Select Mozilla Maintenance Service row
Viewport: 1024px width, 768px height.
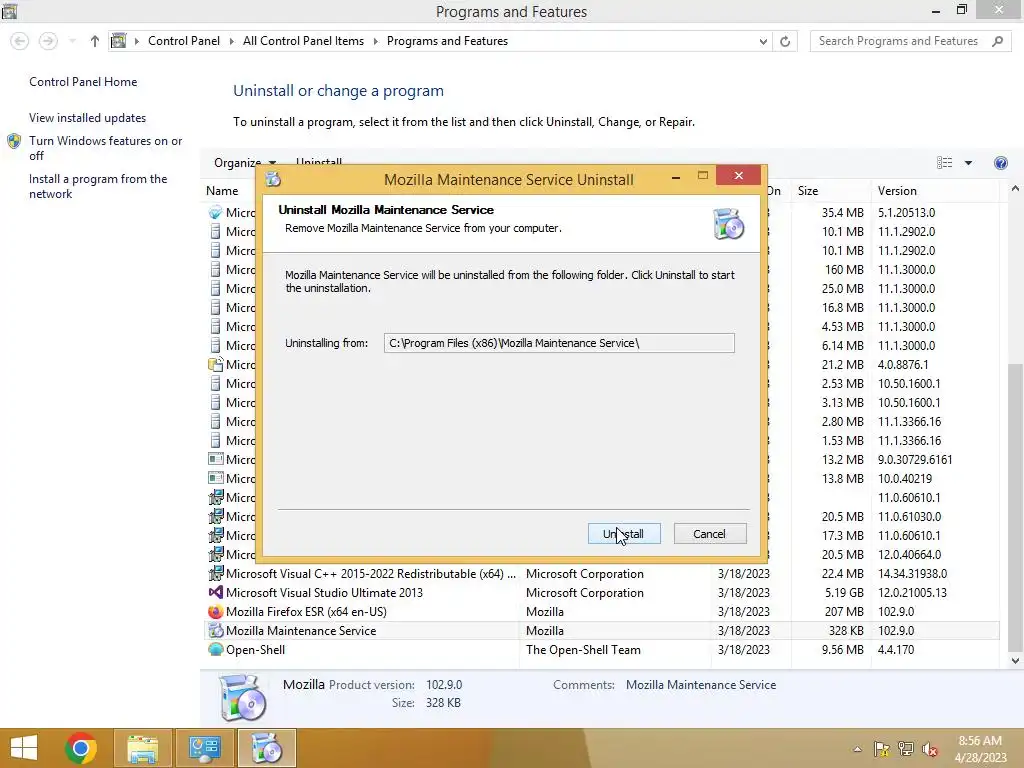coord(600,631)
